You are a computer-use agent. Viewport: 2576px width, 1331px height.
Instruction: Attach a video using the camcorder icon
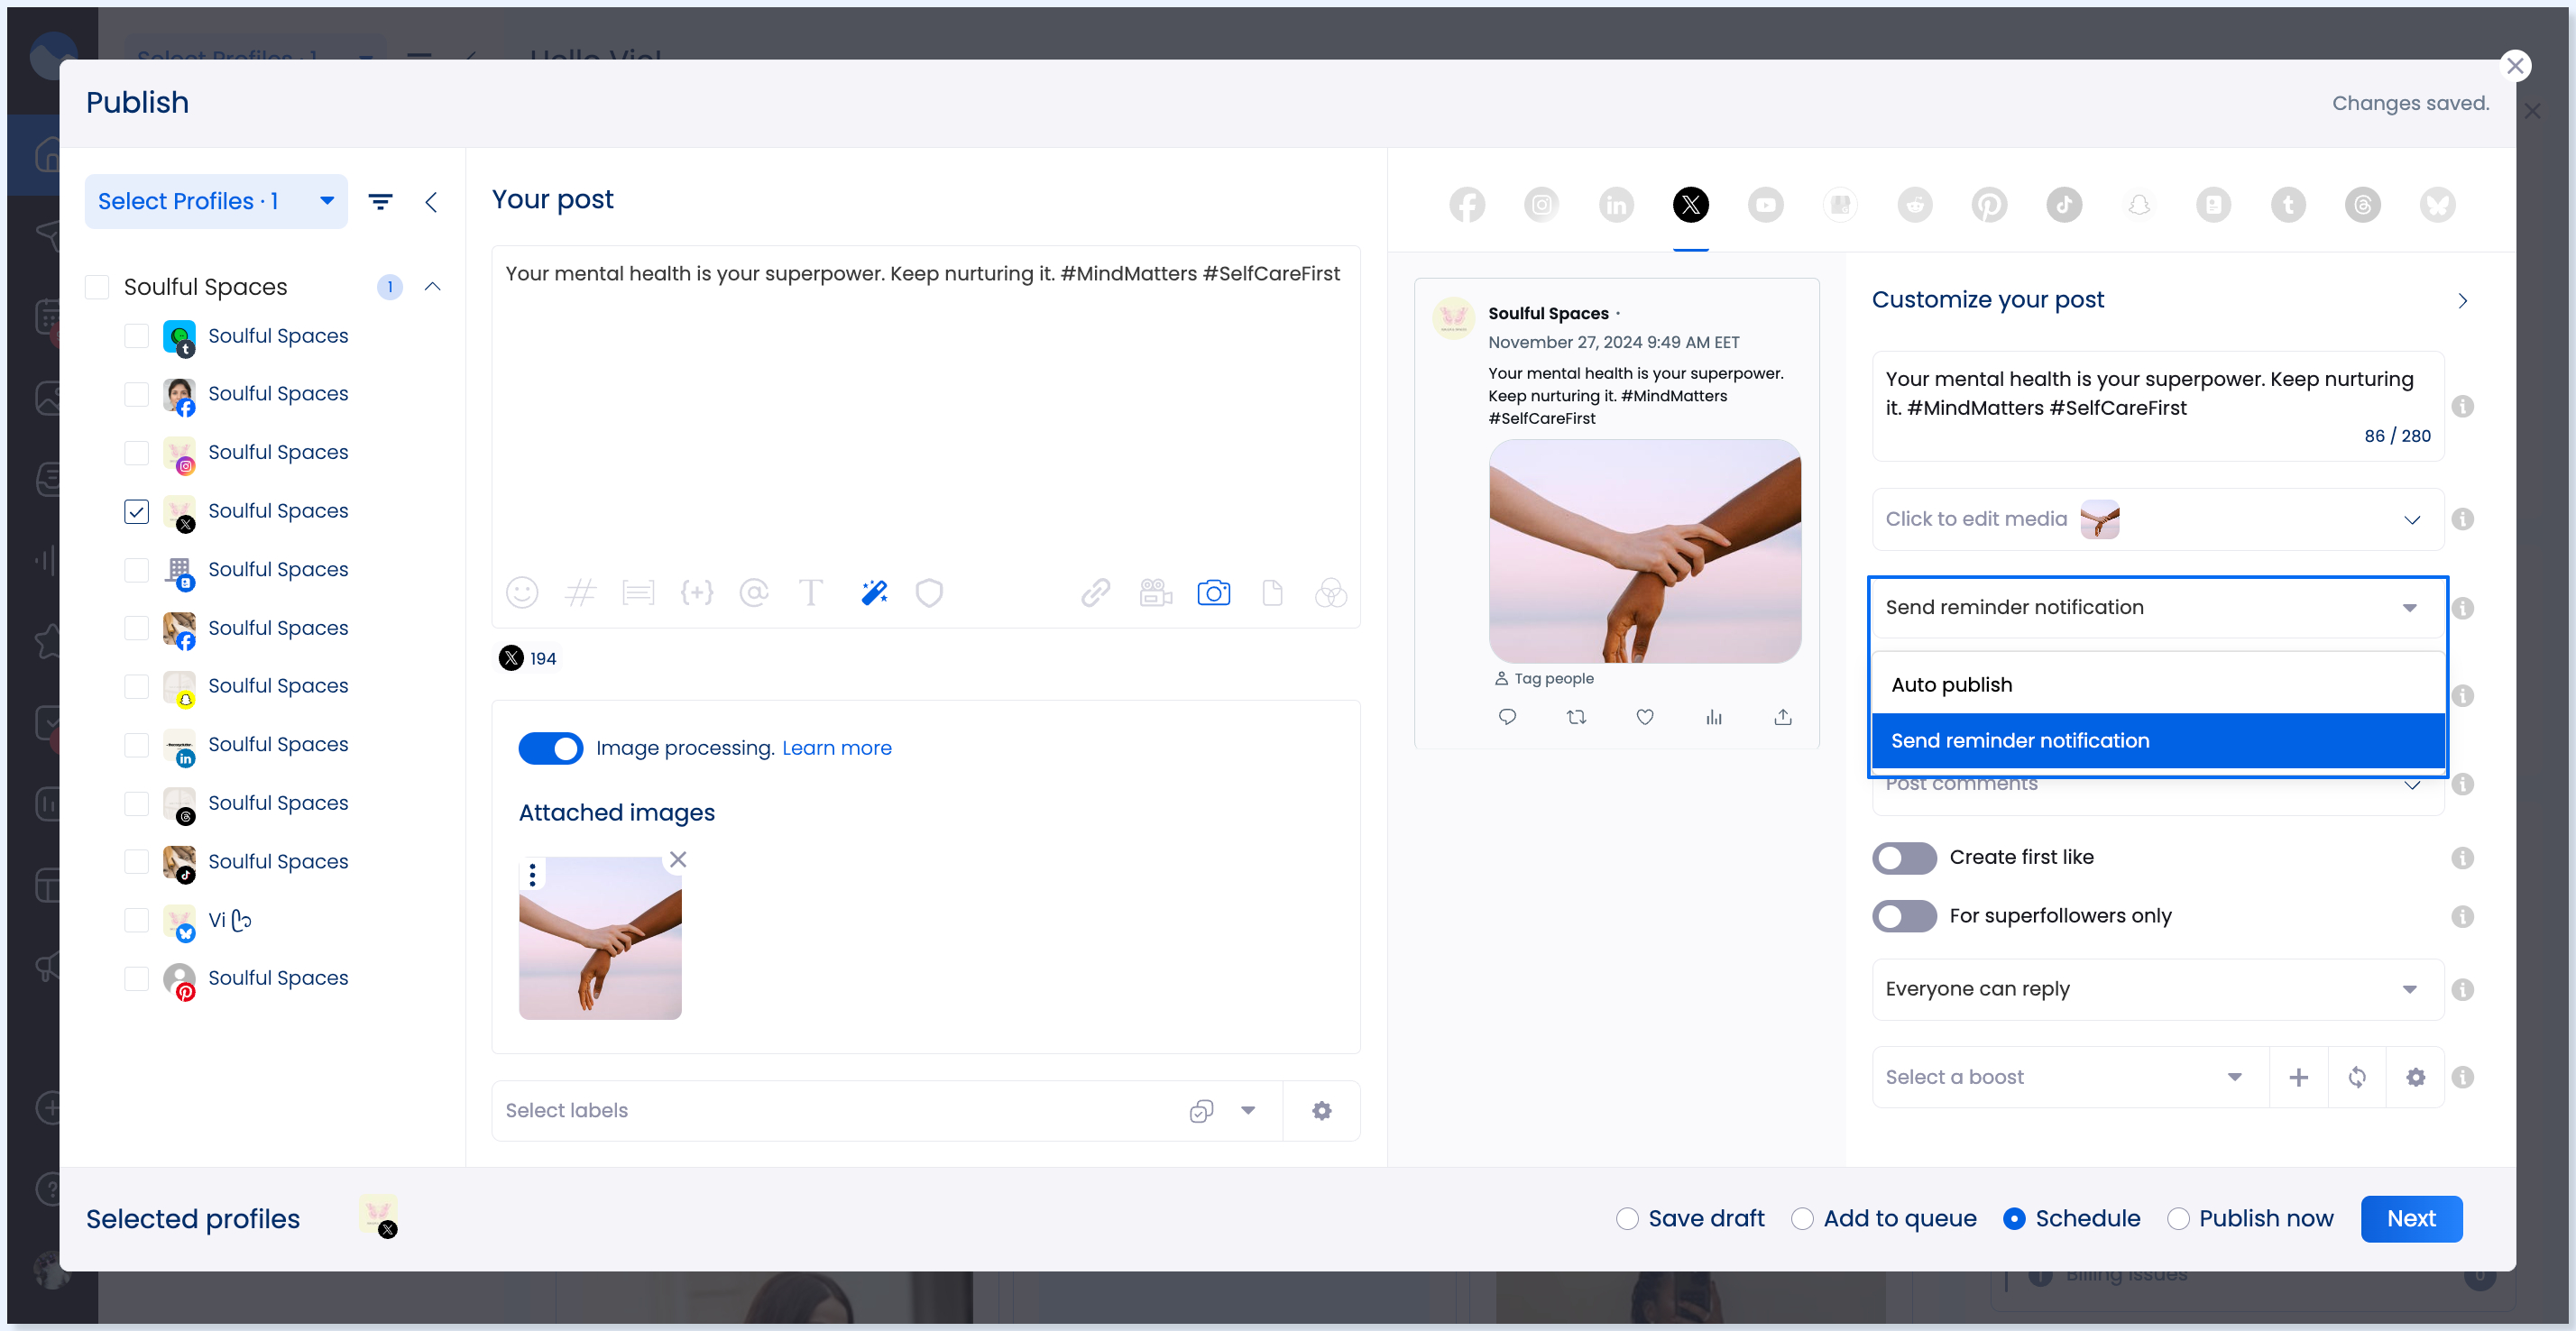point(1155,593)
